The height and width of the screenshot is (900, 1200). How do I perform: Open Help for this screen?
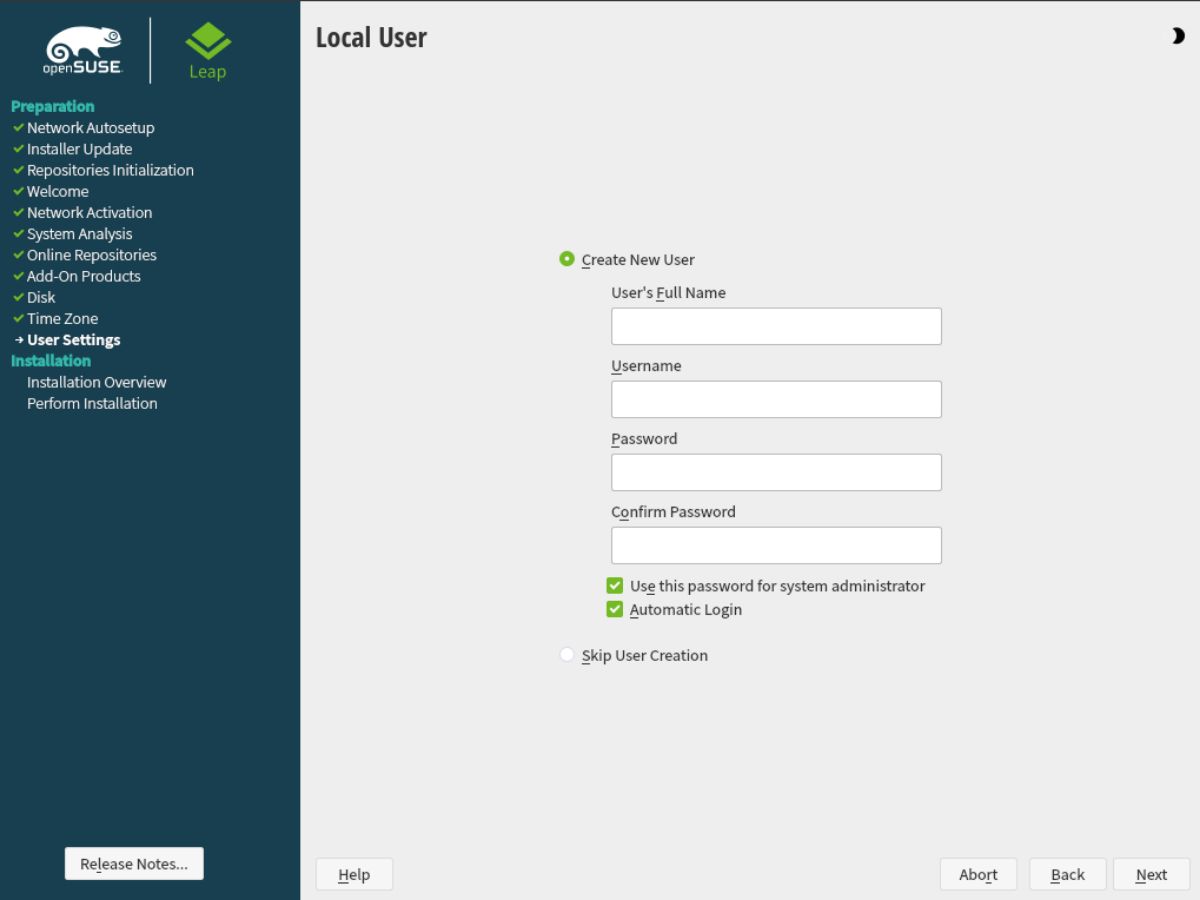pos(353,873)
